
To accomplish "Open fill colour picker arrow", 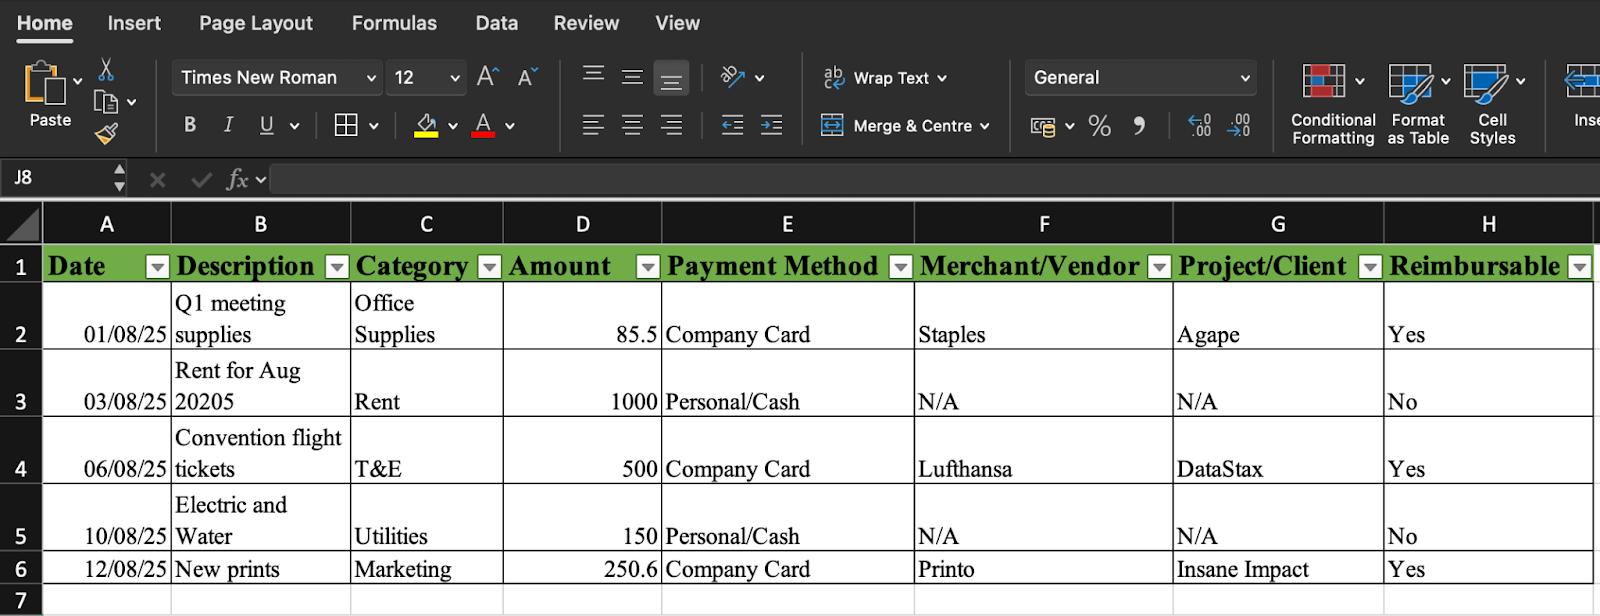I will tap(453, 126).
